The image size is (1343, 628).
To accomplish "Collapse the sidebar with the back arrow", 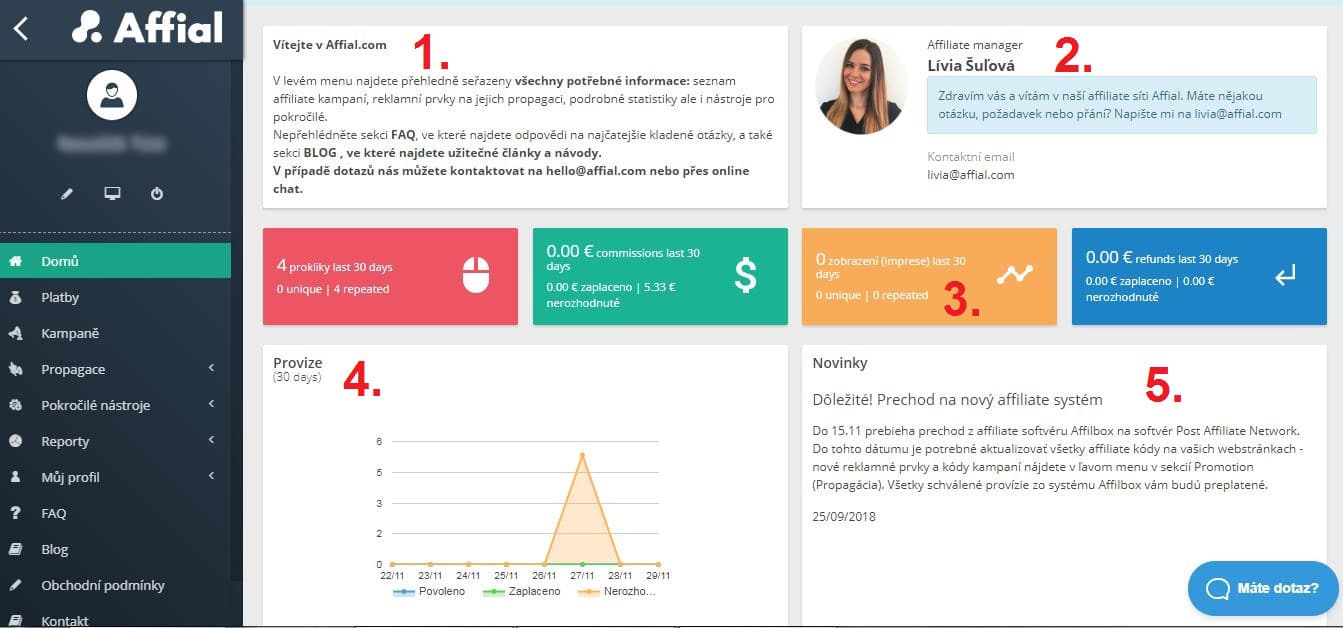I will (x=20, y=28).
